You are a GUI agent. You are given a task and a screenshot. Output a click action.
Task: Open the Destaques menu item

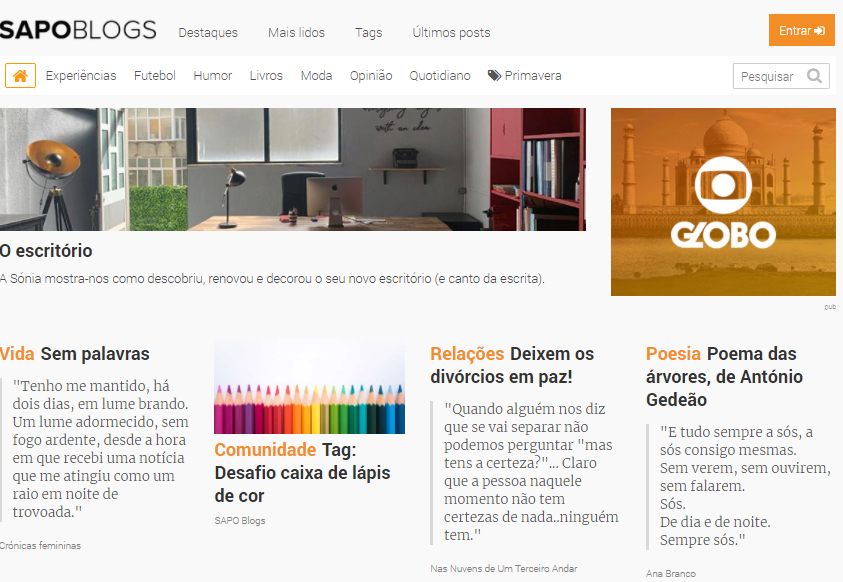(x=208, y=33)
